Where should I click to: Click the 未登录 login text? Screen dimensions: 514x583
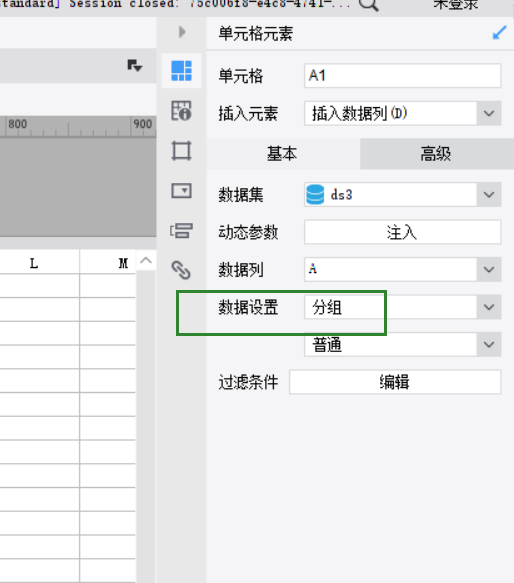point(456,5)
